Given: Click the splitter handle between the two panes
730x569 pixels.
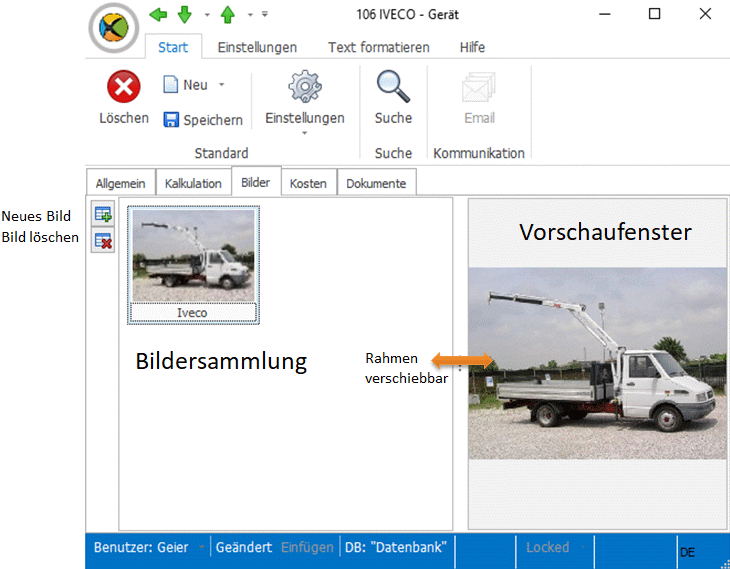Looking at the screenshot, I should click(x=460, y=364).
